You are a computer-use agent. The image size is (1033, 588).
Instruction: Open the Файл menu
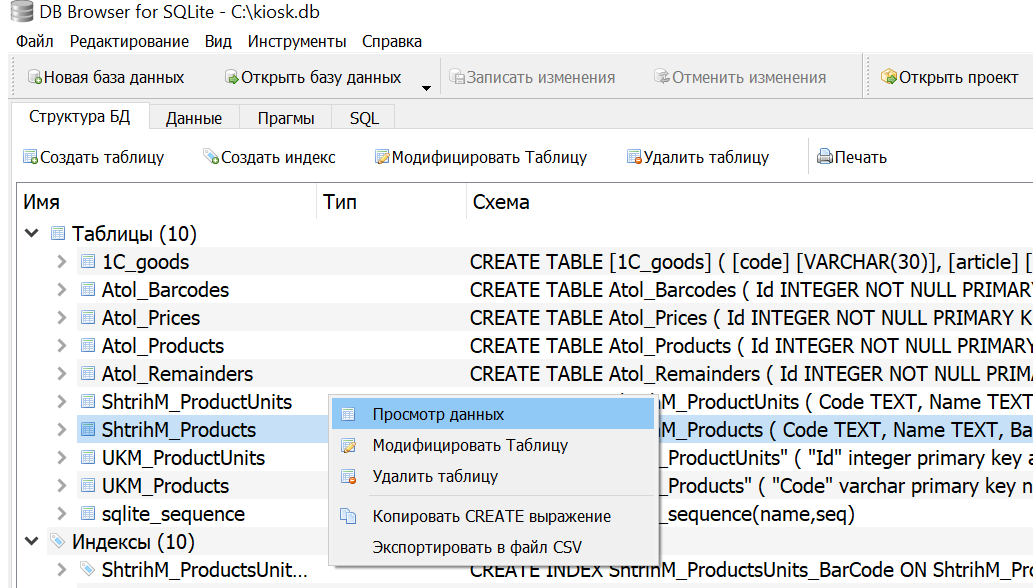point(34,41)
